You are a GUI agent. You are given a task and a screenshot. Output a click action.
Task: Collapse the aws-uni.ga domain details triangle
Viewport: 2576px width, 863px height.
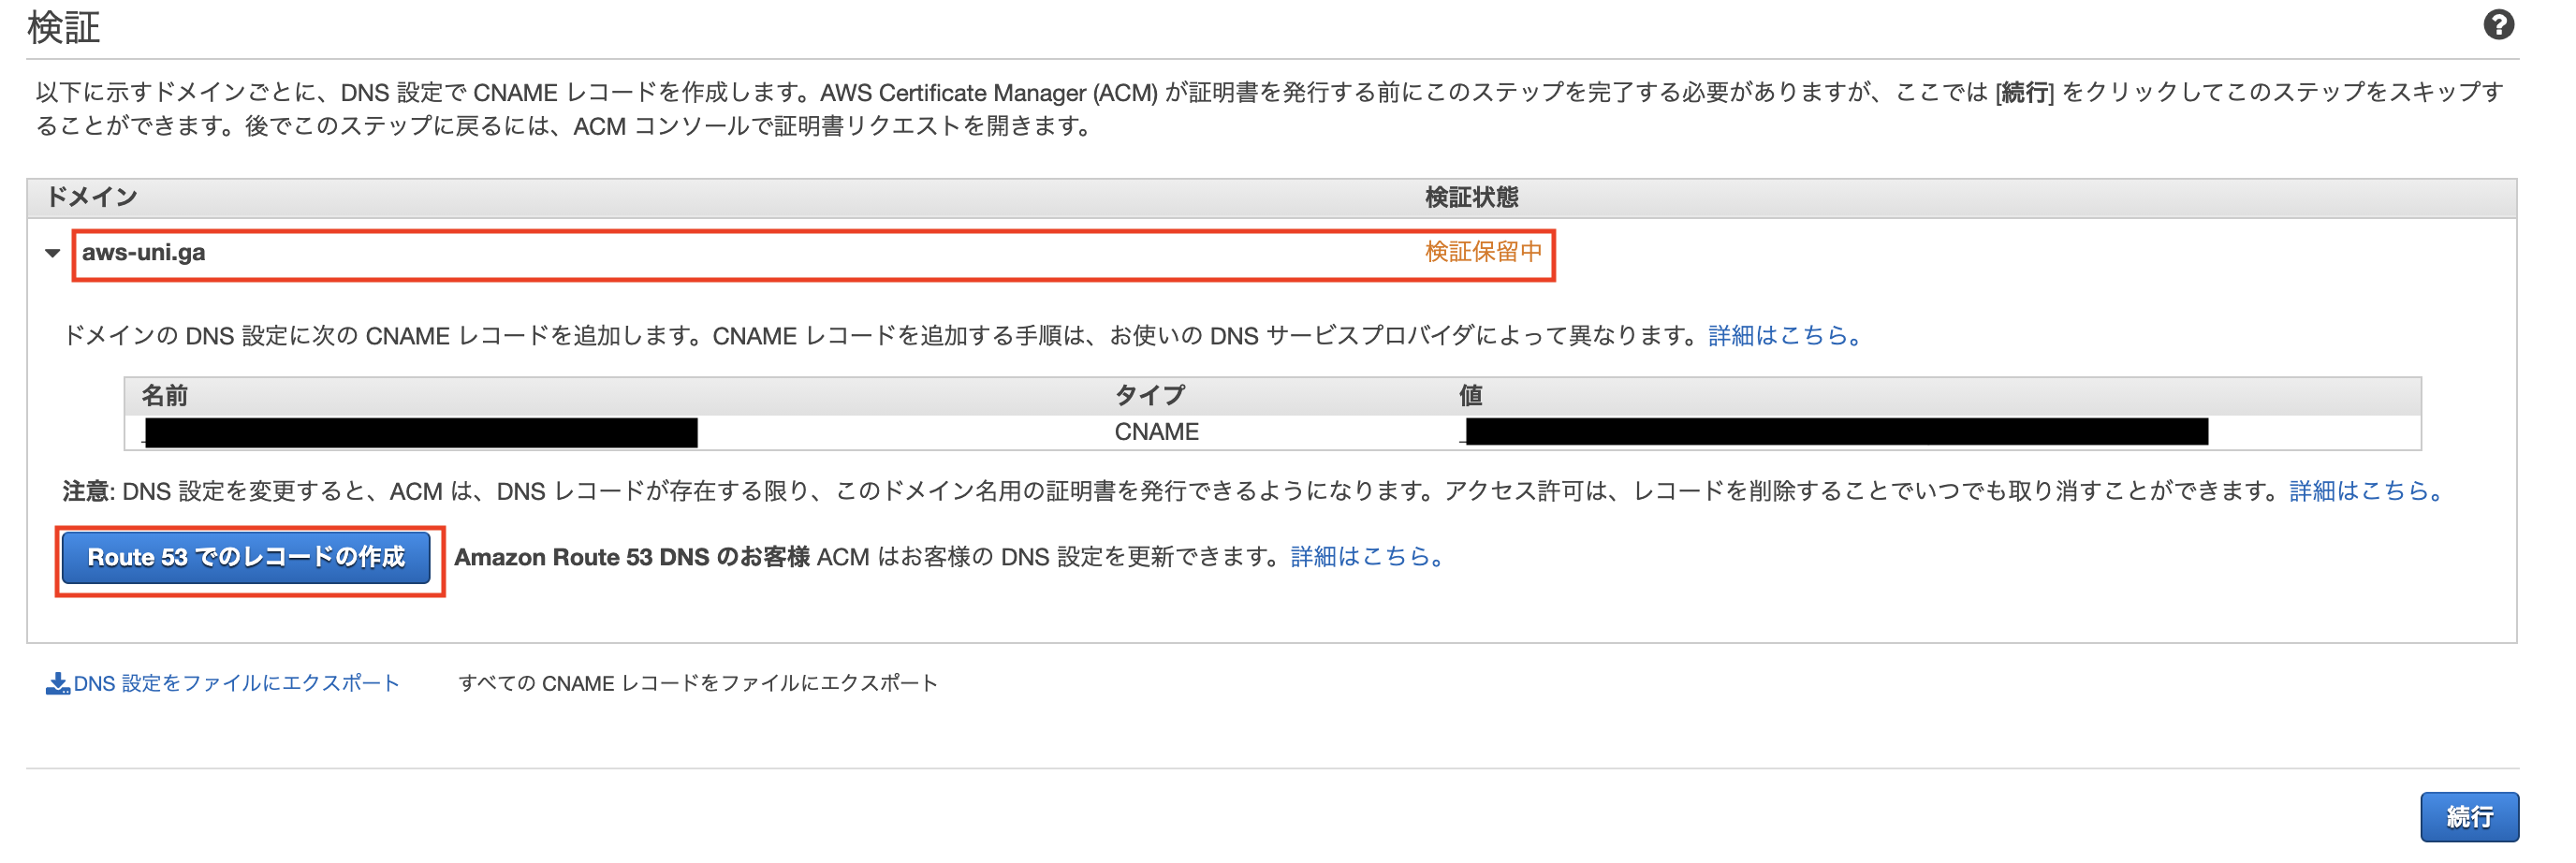52,253
